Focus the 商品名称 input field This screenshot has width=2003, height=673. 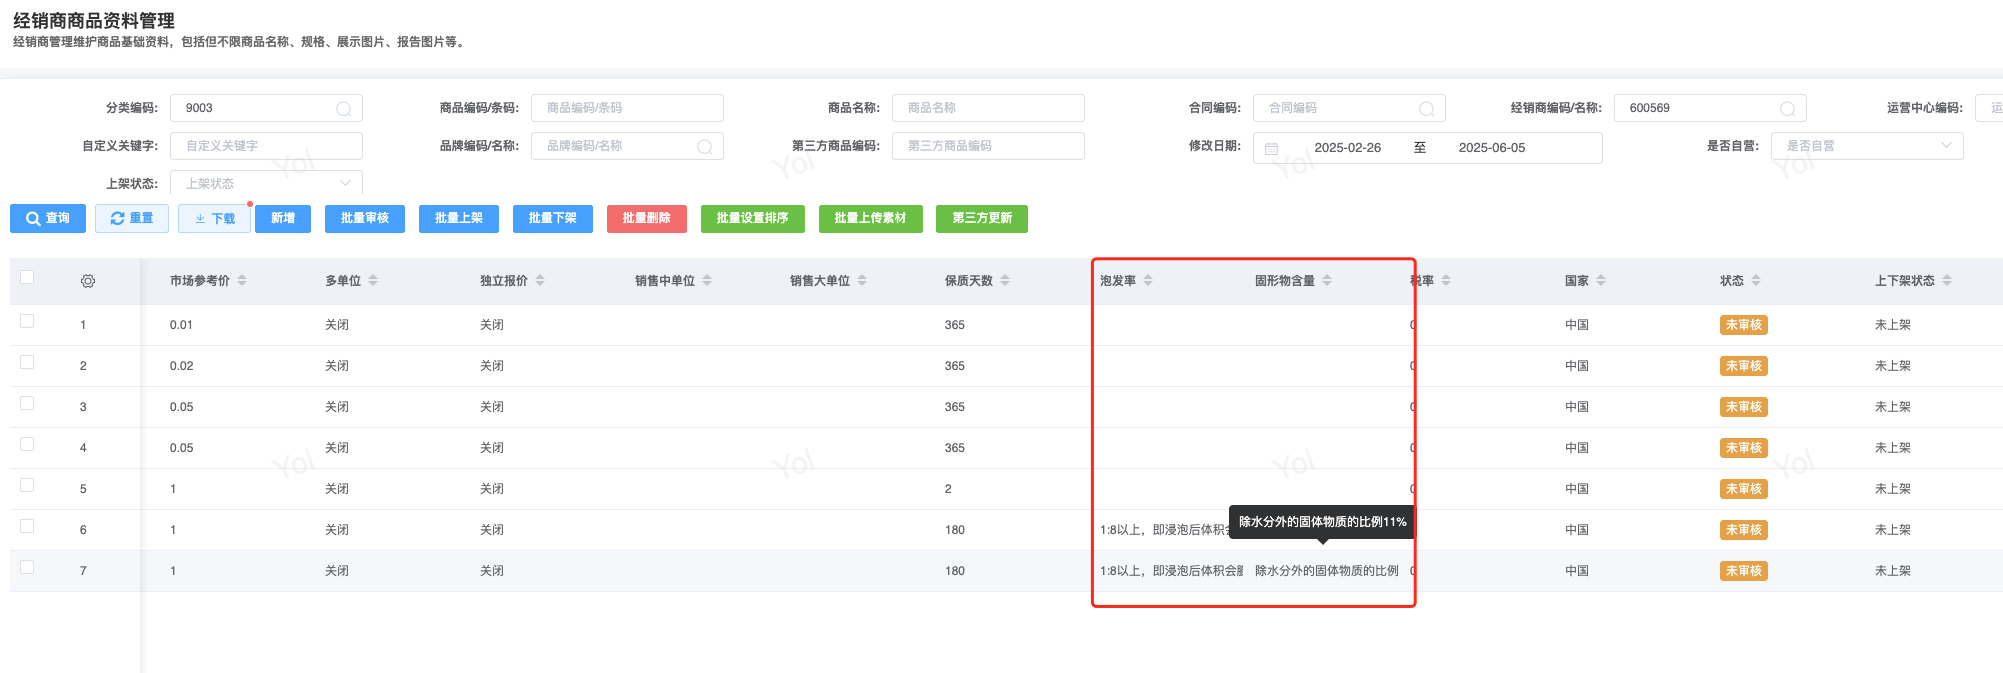coord(988,108)
